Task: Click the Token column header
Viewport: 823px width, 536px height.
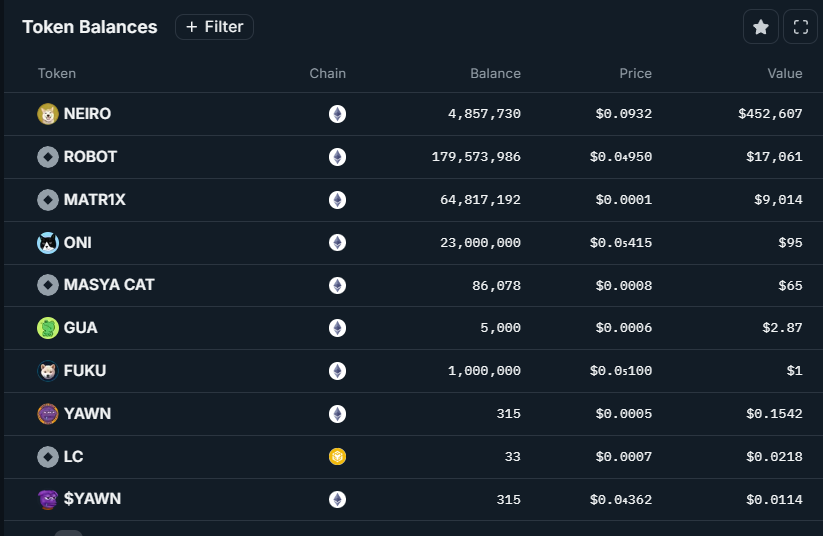Action: pyautogui.click(x=57, y=73)
